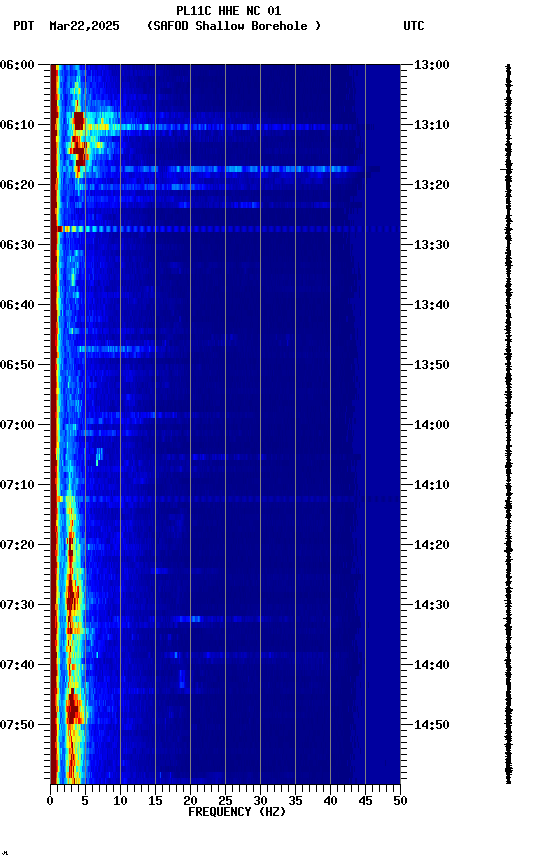Click the 07:10 PDT time label

coord(17,485)
